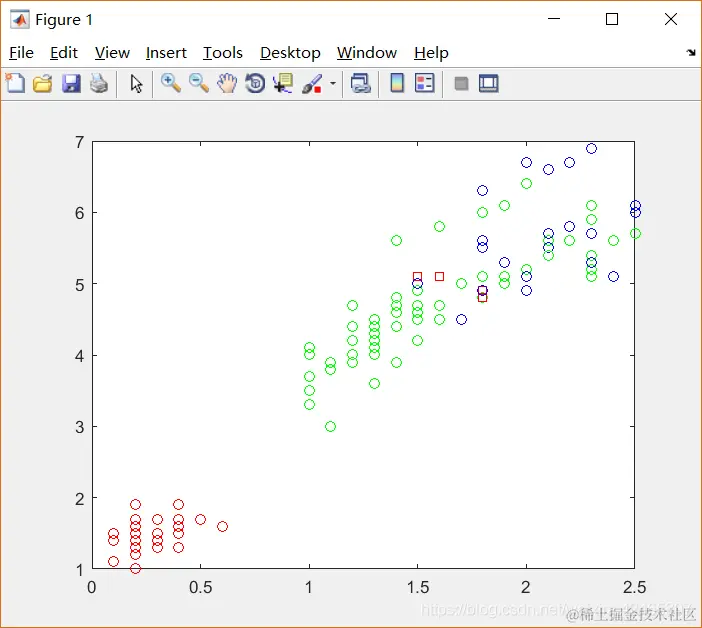Click the red circle at x=0.6

click(x=223, y=526)
